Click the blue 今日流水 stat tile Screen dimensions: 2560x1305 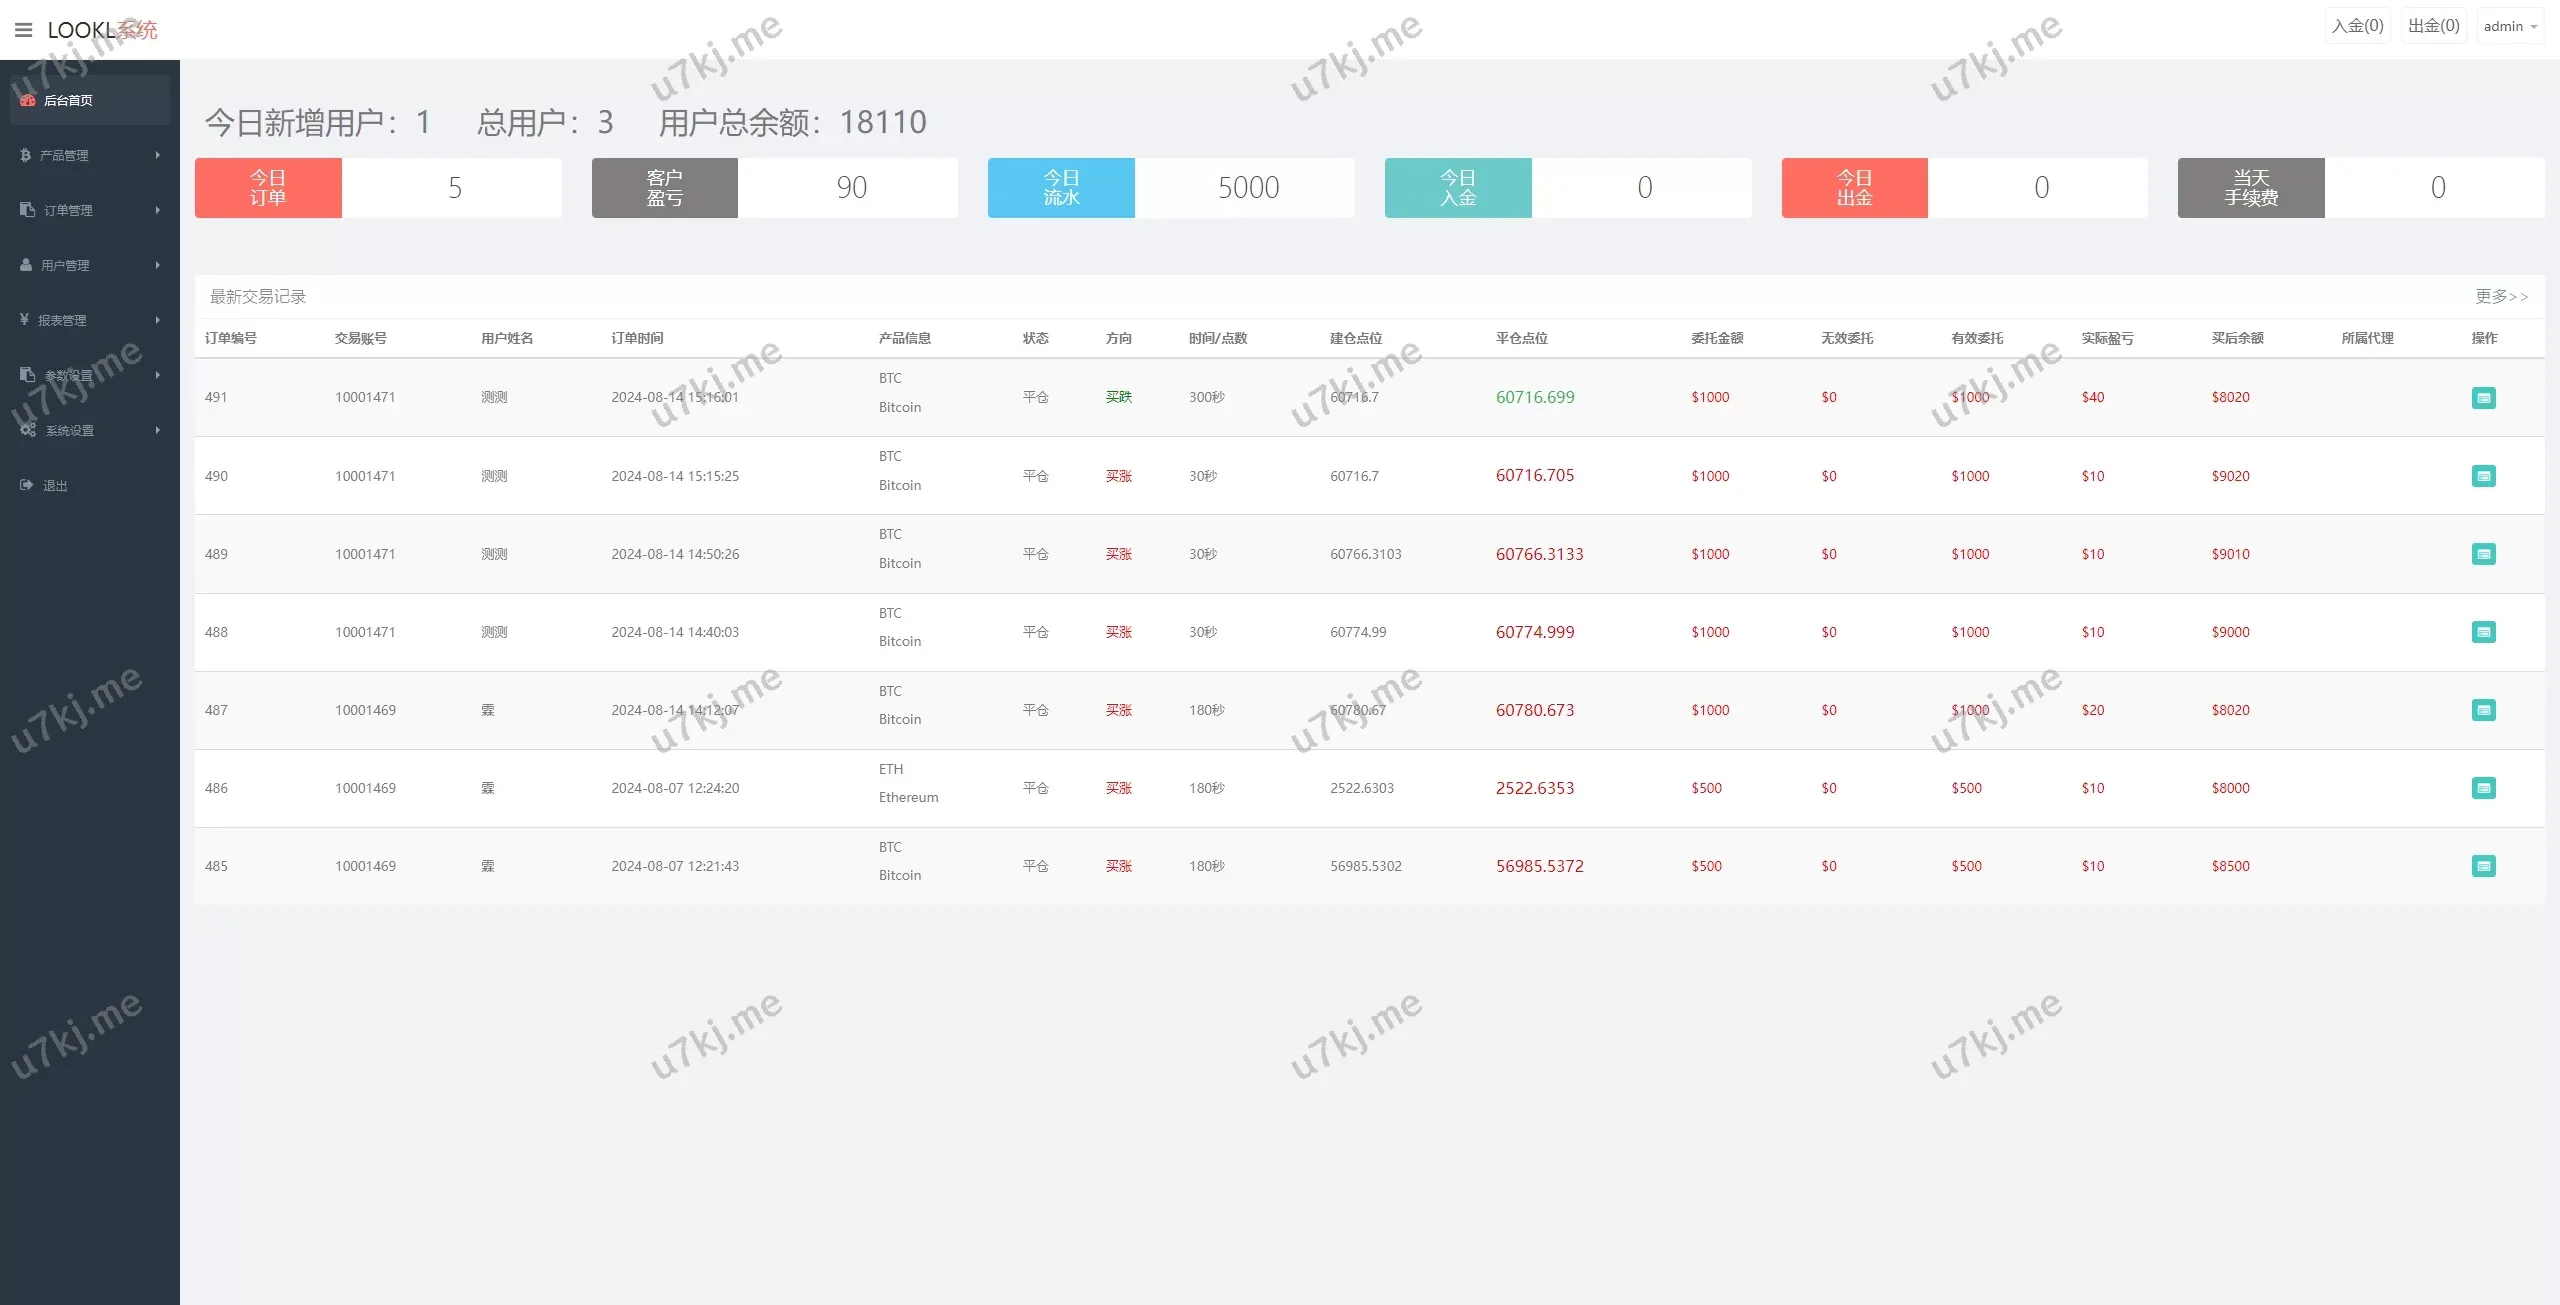tap(1061, 188)
